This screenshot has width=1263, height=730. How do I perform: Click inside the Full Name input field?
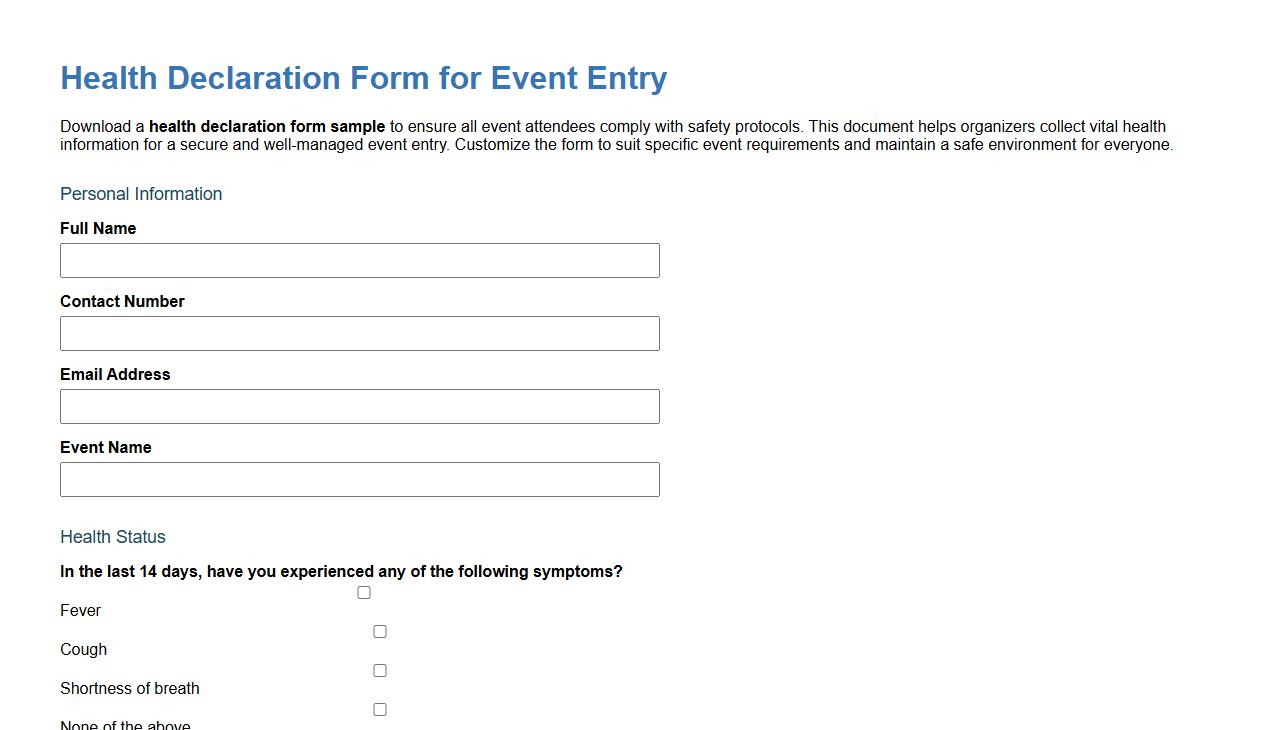(360, 260)
